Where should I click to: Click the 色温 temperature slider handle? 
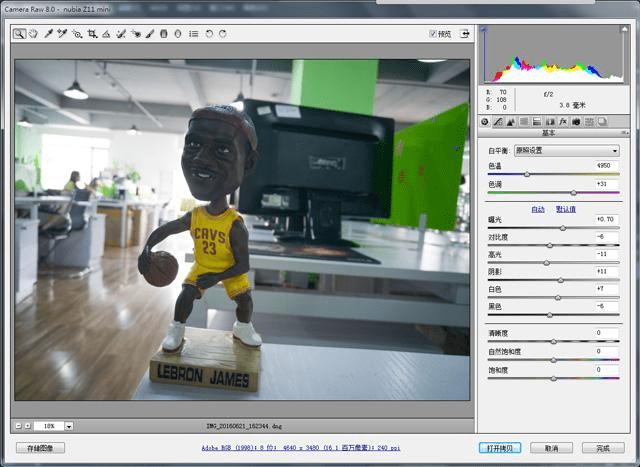coord(527,174)
